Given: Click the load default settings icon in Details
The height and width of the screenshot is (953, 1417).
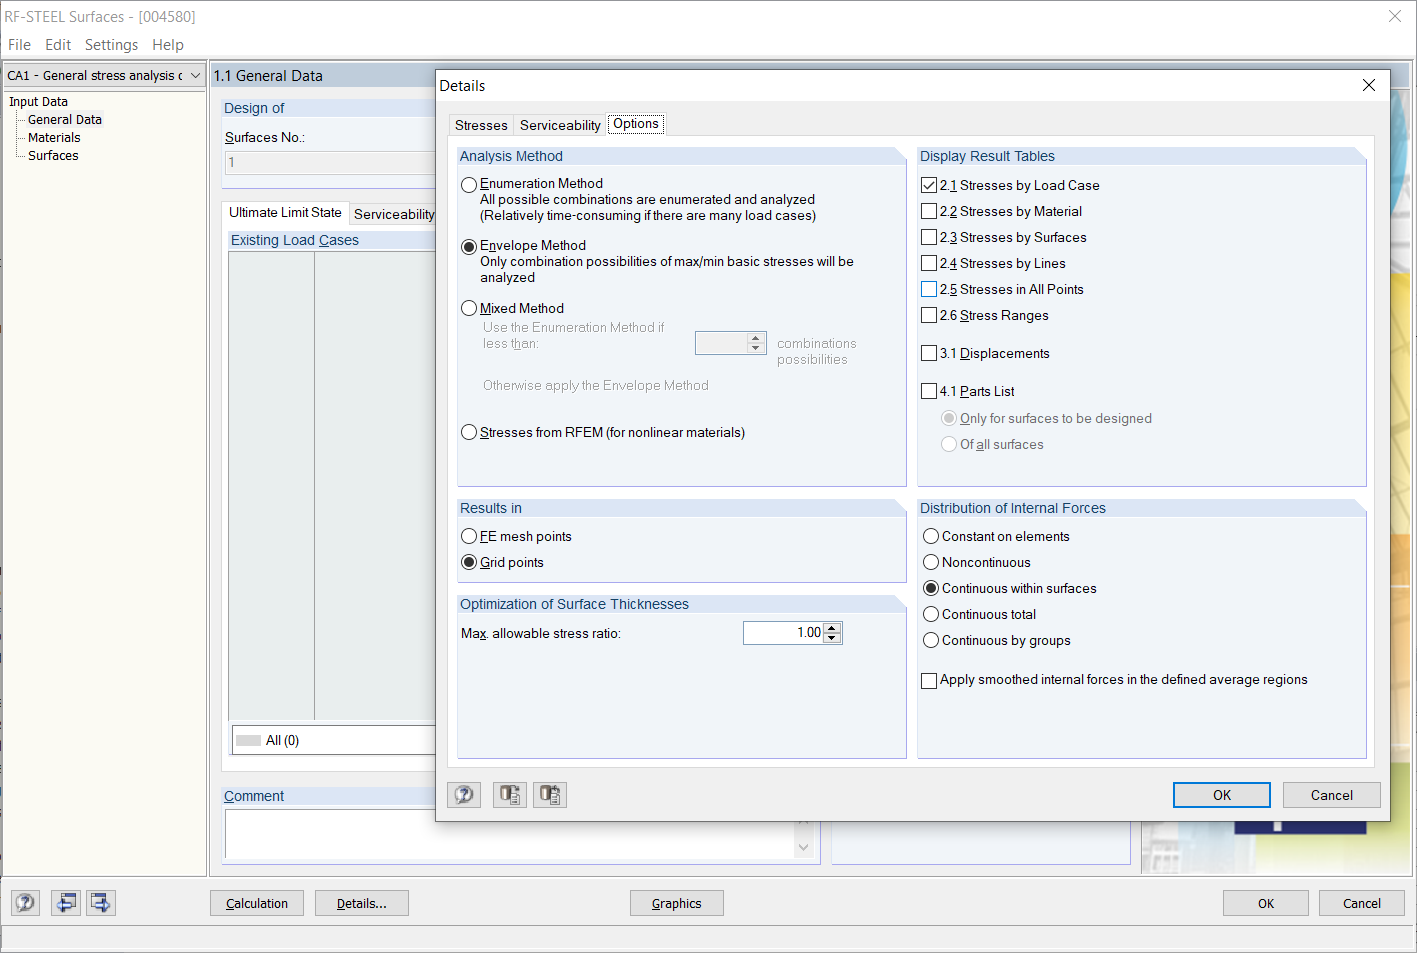Looking at the screenshot, I should [510, 795].
